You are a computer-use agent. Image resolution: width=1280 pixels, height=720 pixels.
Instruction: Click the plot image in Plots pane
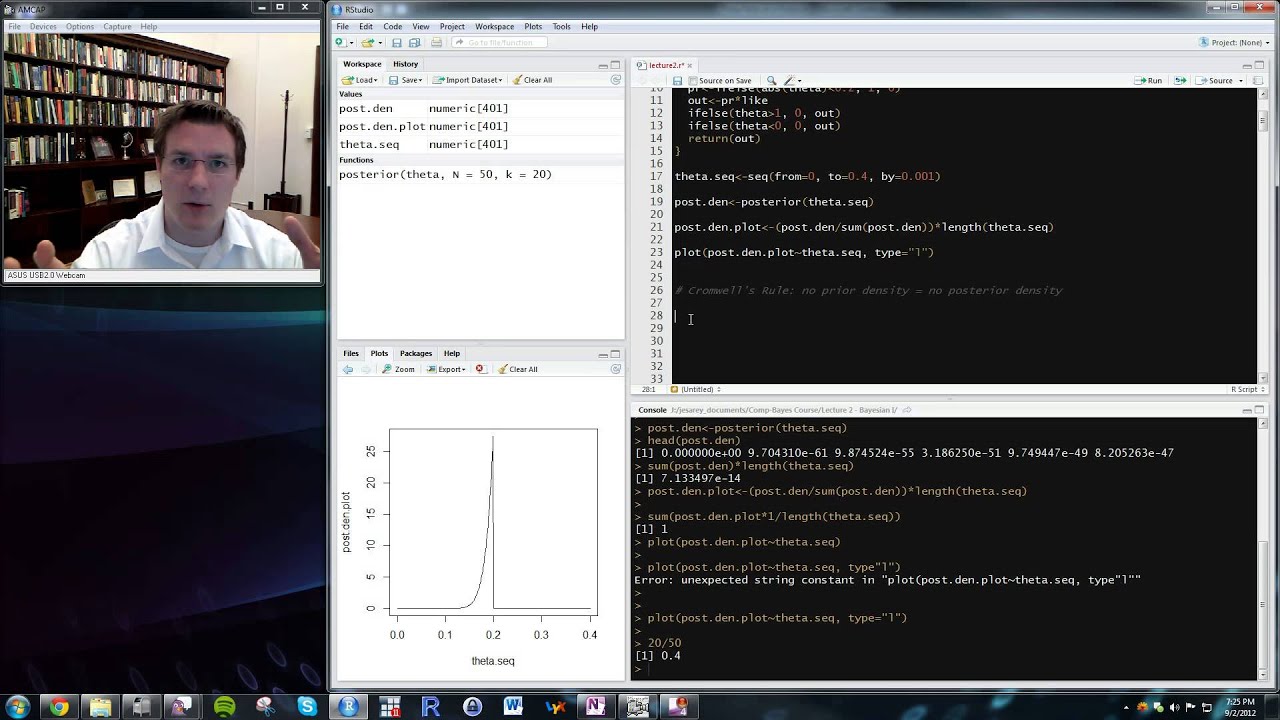[x=480, y=527]
